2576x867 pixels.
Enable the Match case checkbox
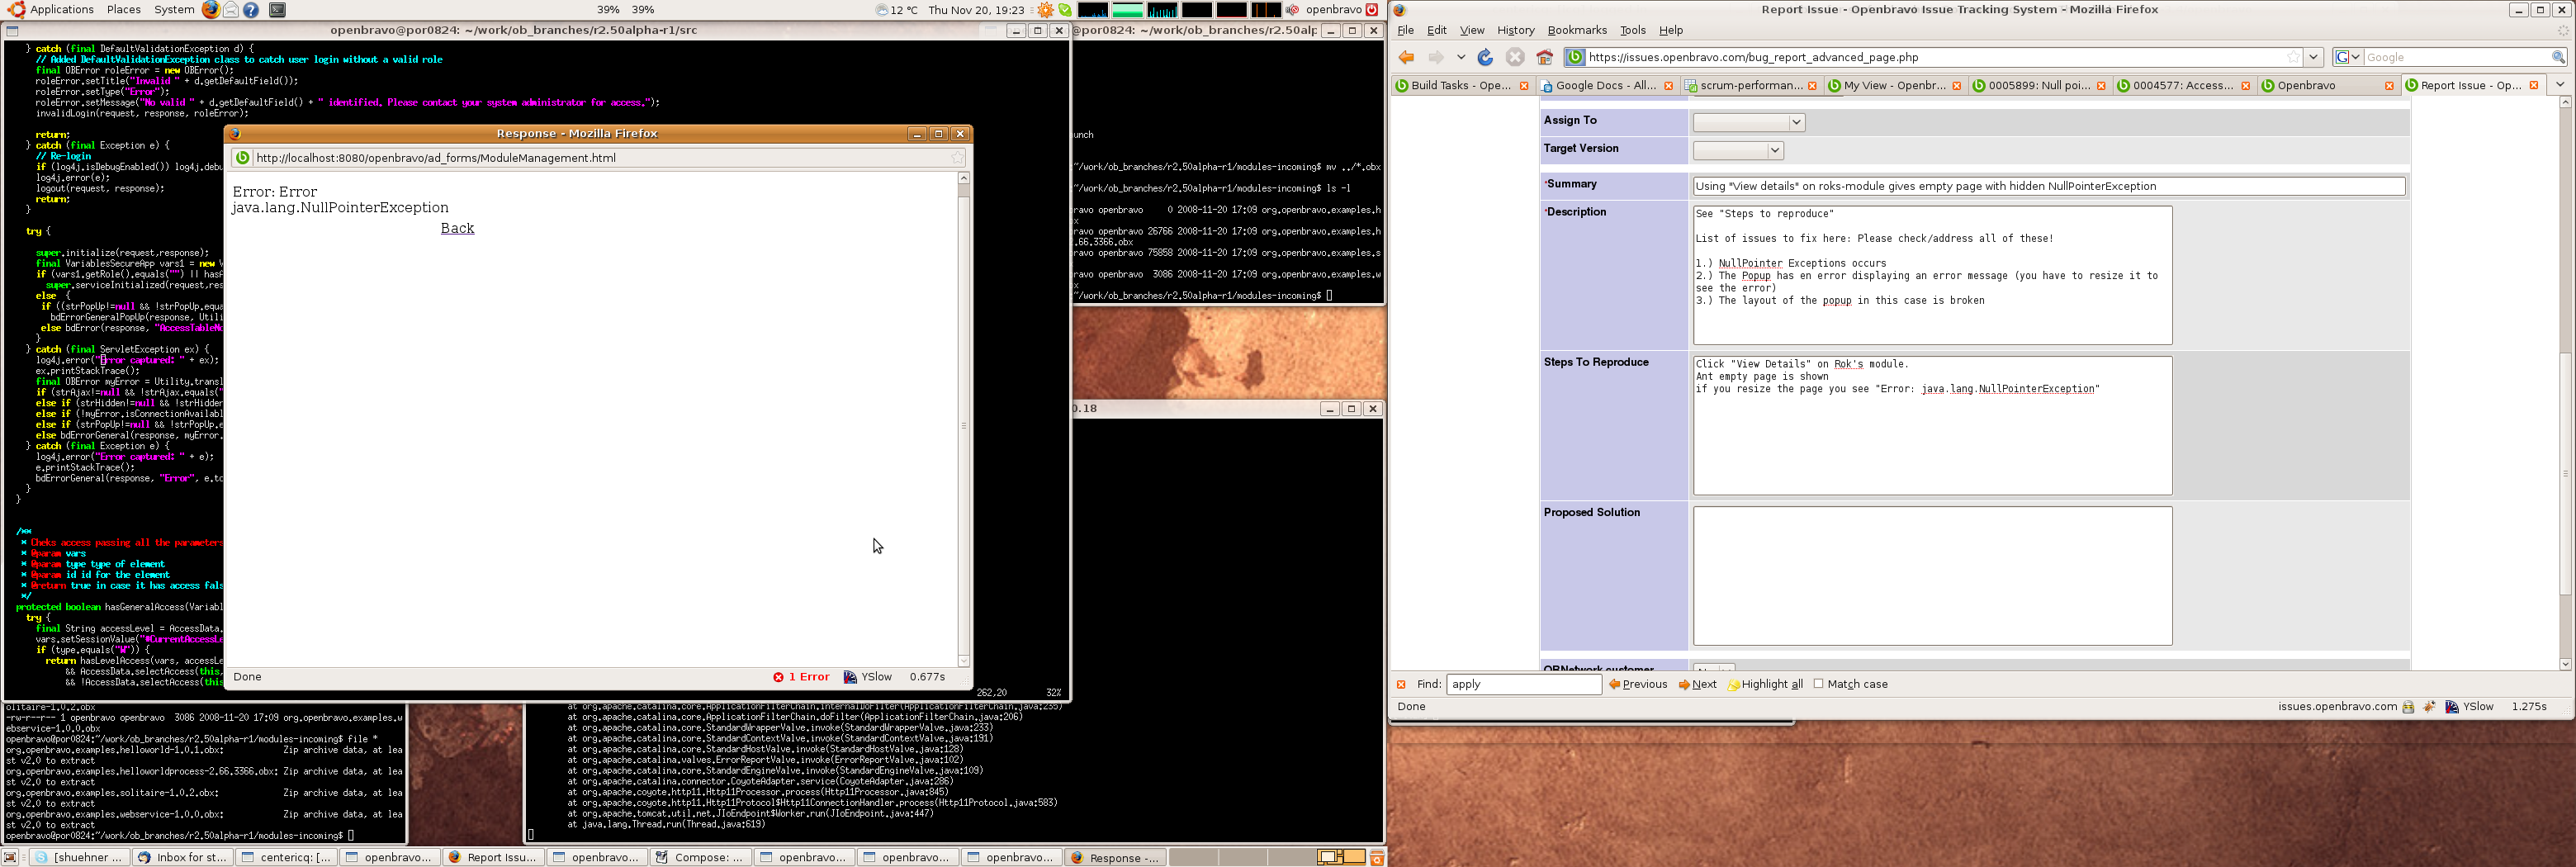[1819, 684]
